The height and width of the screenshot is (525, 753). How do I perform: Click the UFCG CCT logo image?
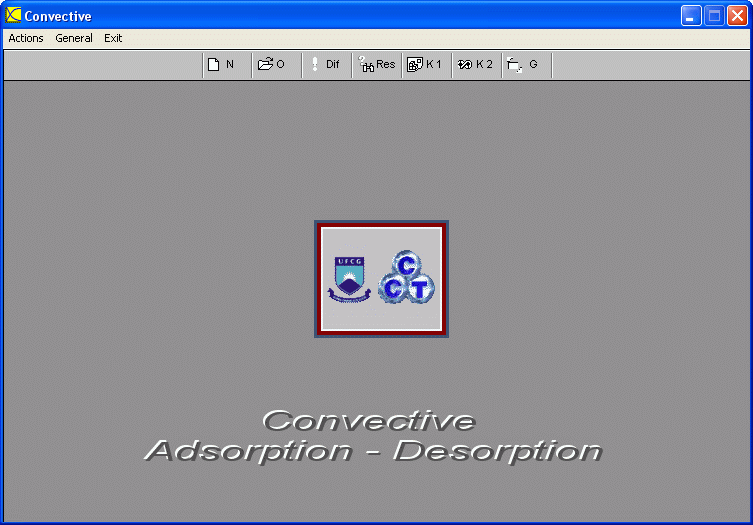pyautogui.click(x=381, y=279)
